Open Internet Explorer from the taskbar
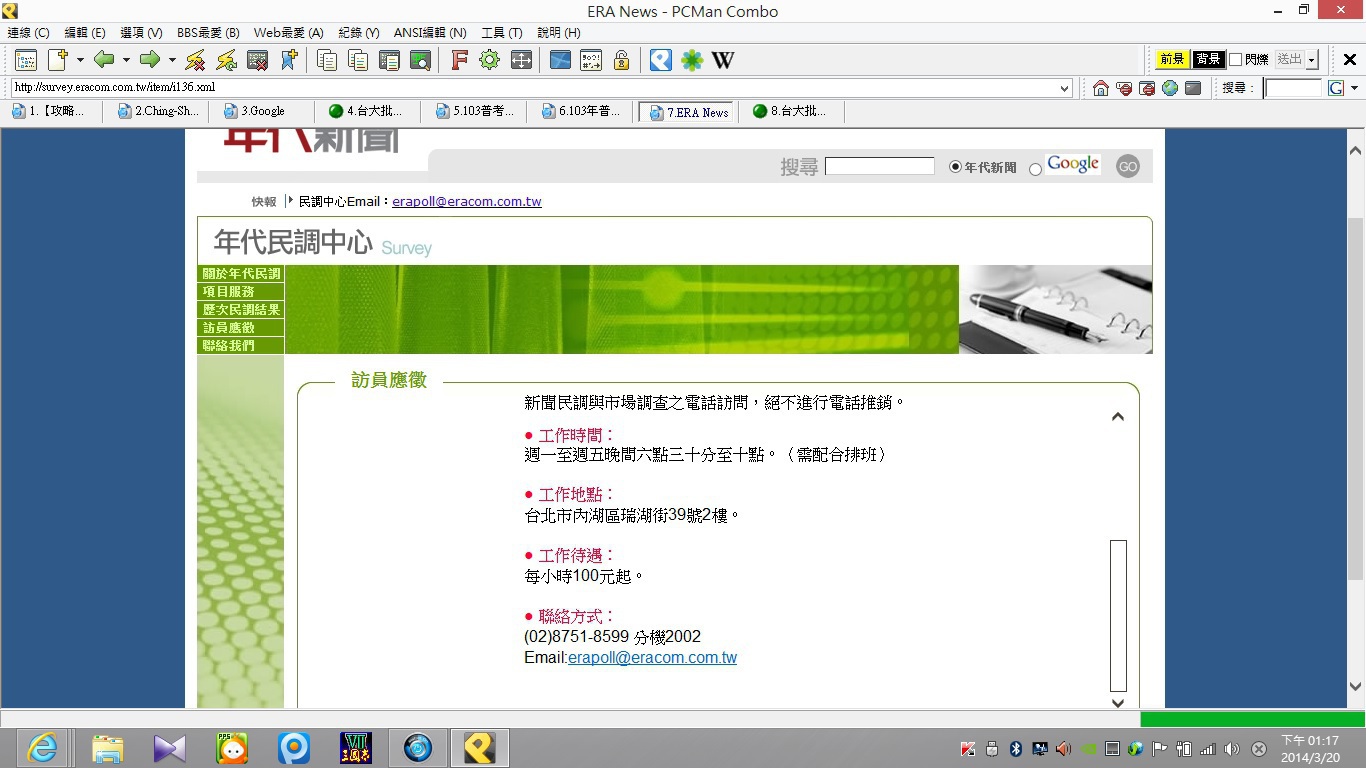The width and height of the screenshot is (1366, 768). (x=42, y=747)
